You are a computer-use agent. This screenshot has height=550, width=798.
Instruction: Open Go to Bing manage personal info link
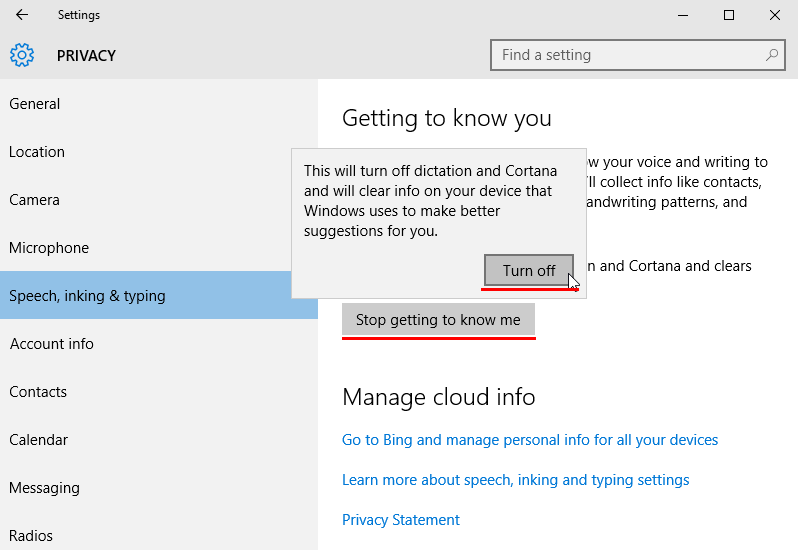tap(530, 440)
